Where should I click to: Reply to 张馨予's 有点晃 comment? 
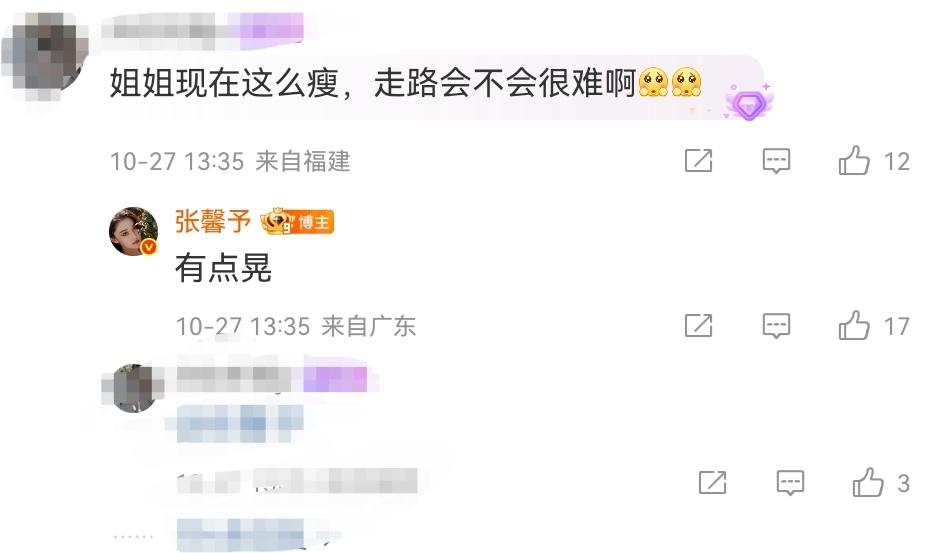776,326
